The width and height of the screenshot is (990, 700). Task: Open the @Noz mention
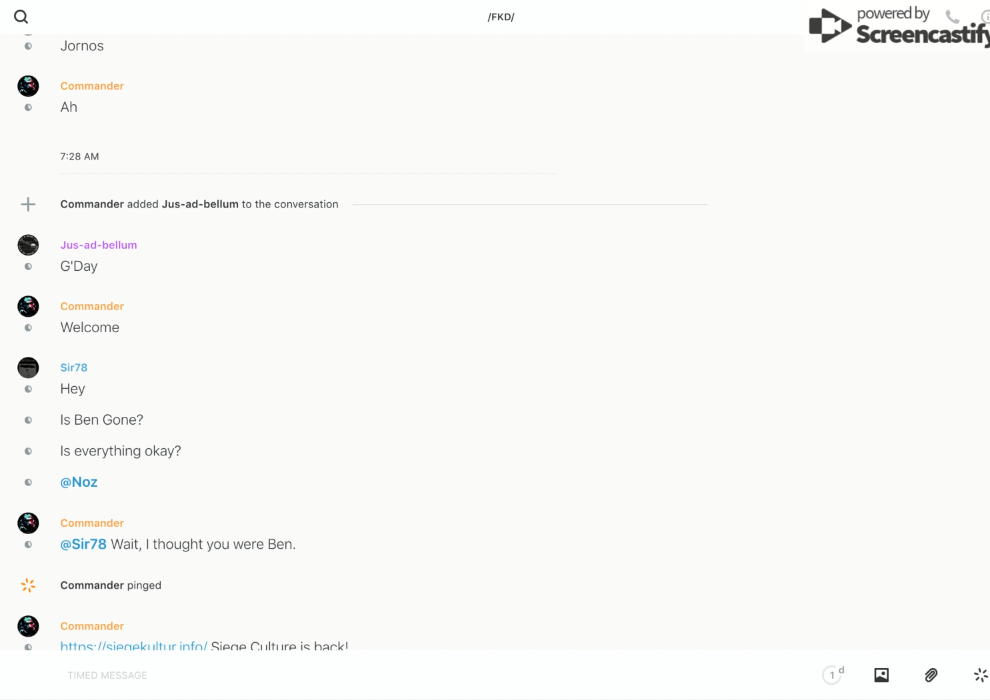pyautogui.click(x=79, y=482)
